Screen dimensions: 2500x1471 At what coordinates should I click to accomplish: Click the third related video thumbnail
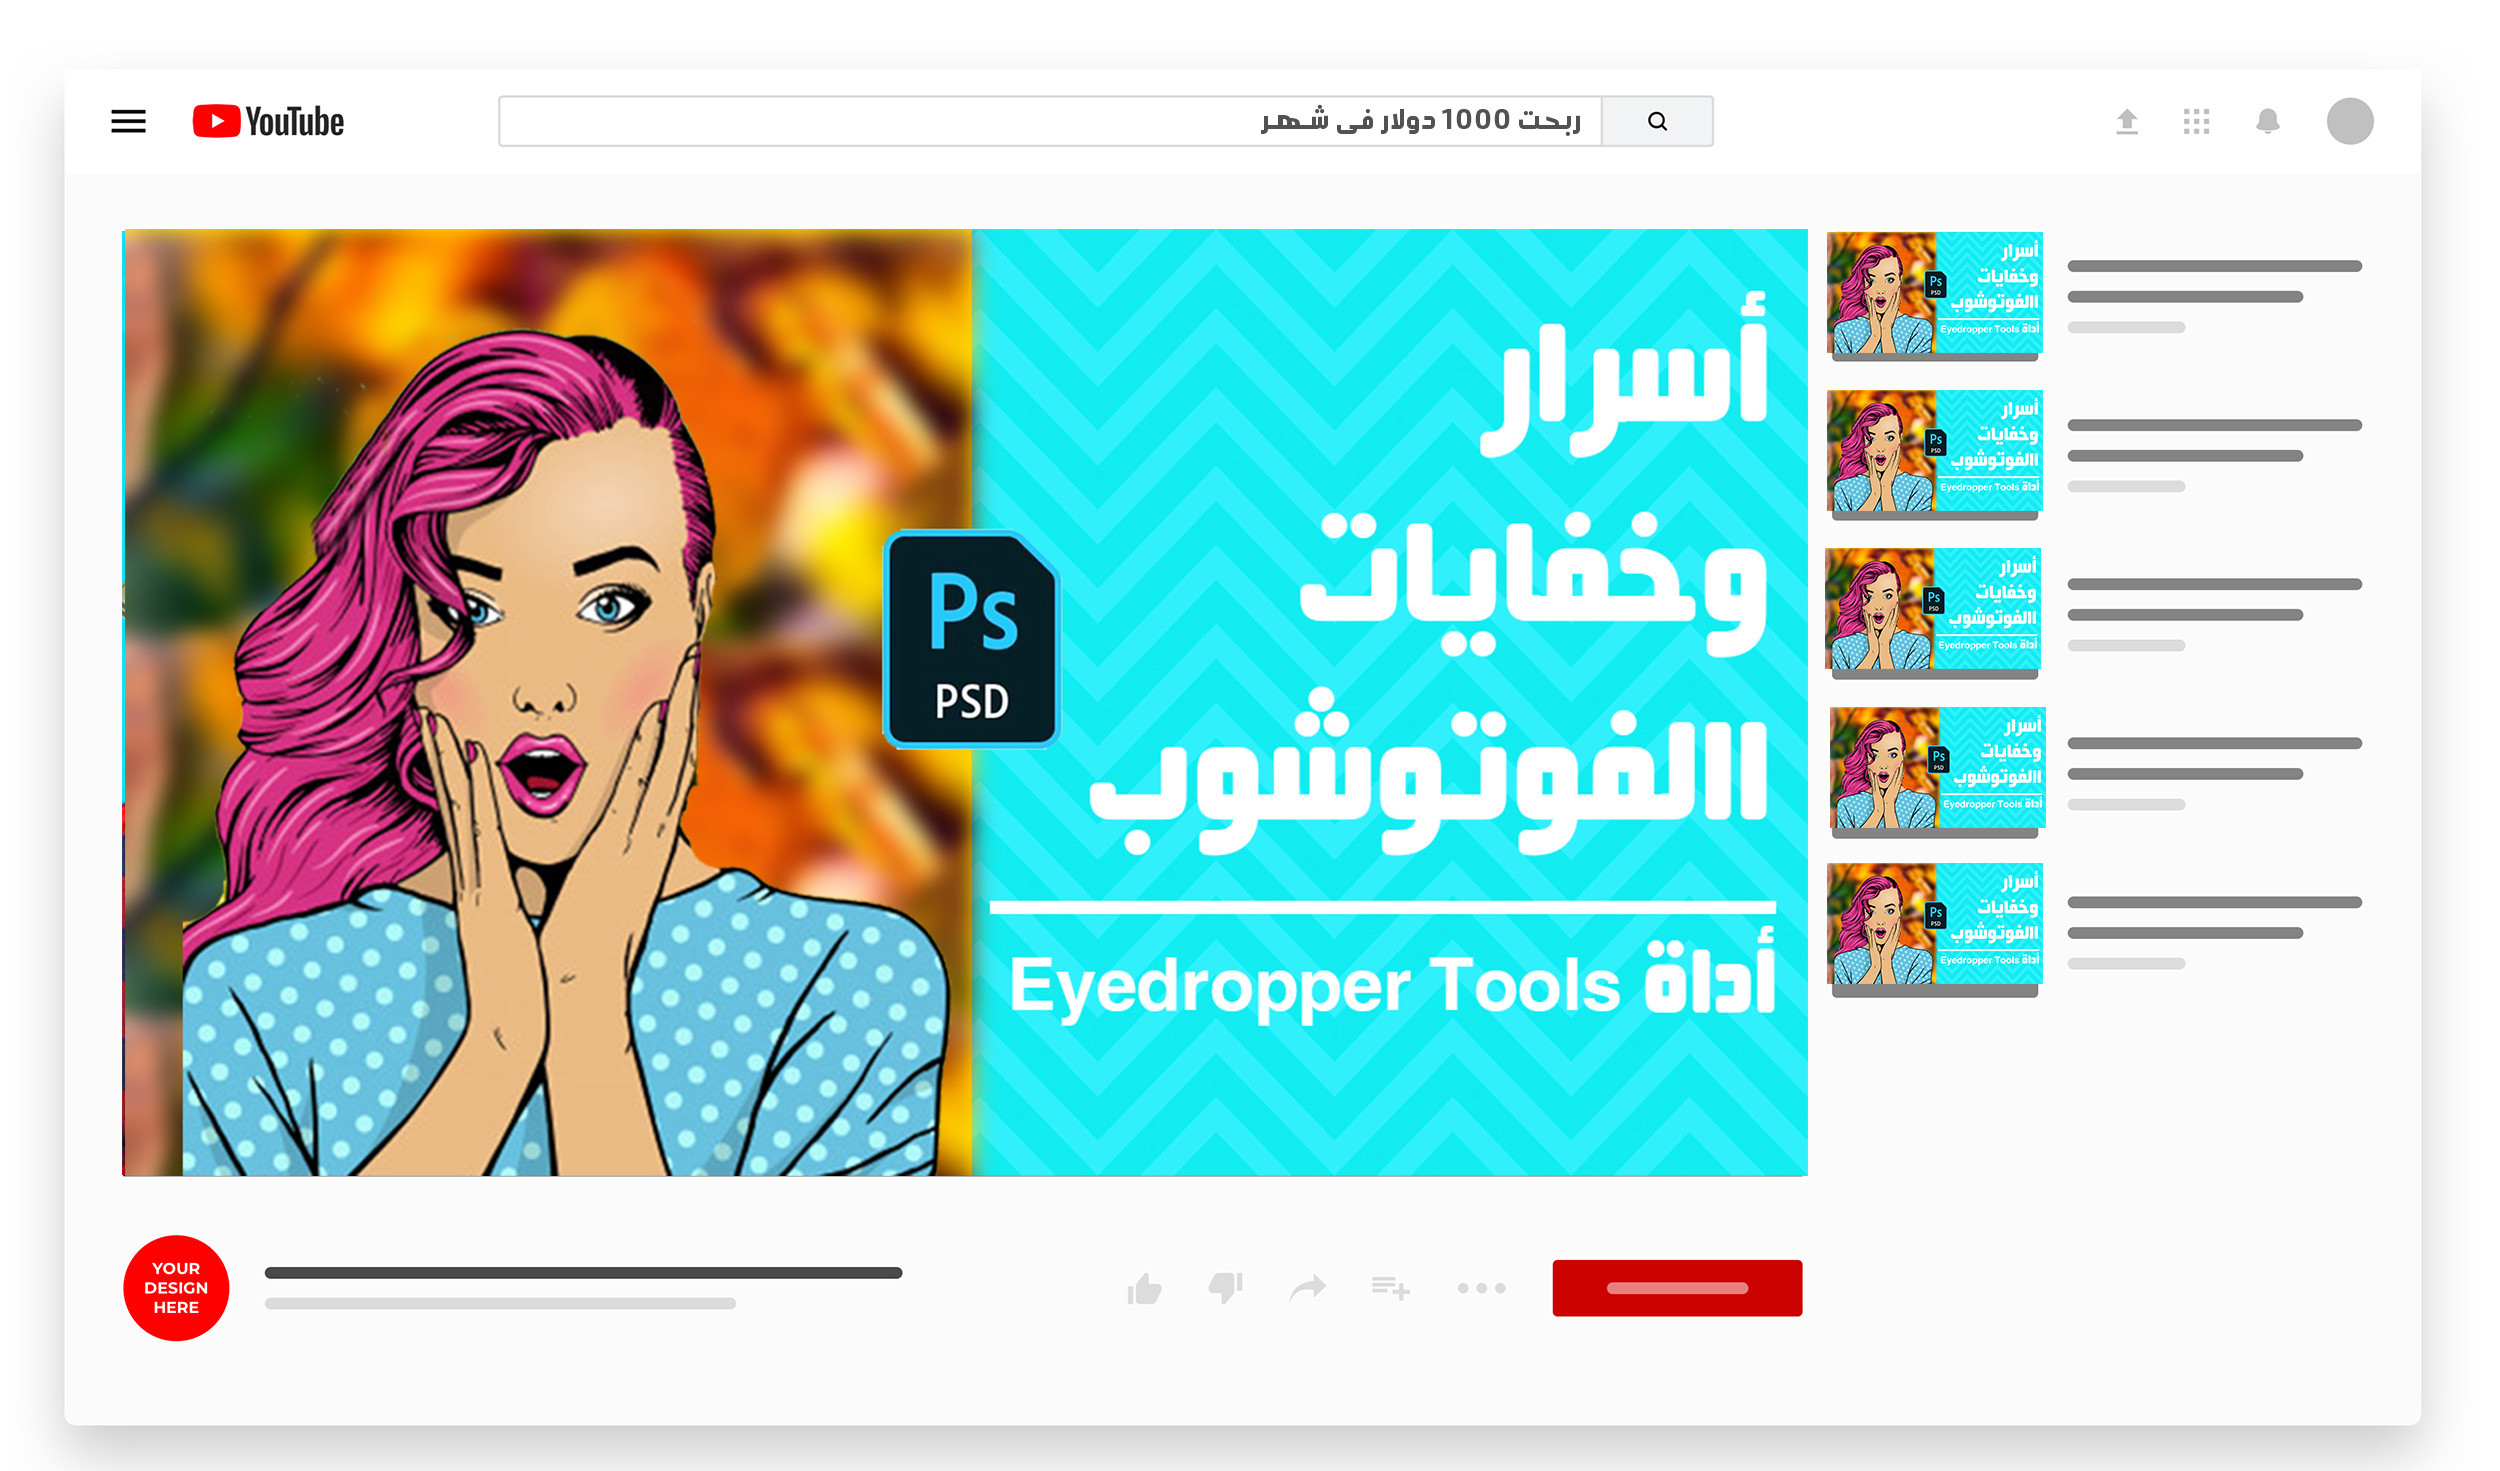coord(1934,610)
